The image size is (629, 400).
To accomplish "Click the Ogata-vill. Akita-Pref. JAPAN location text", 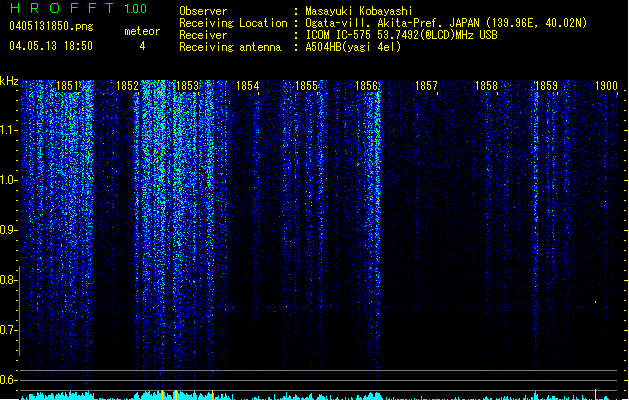I will (x=446, y=23).
